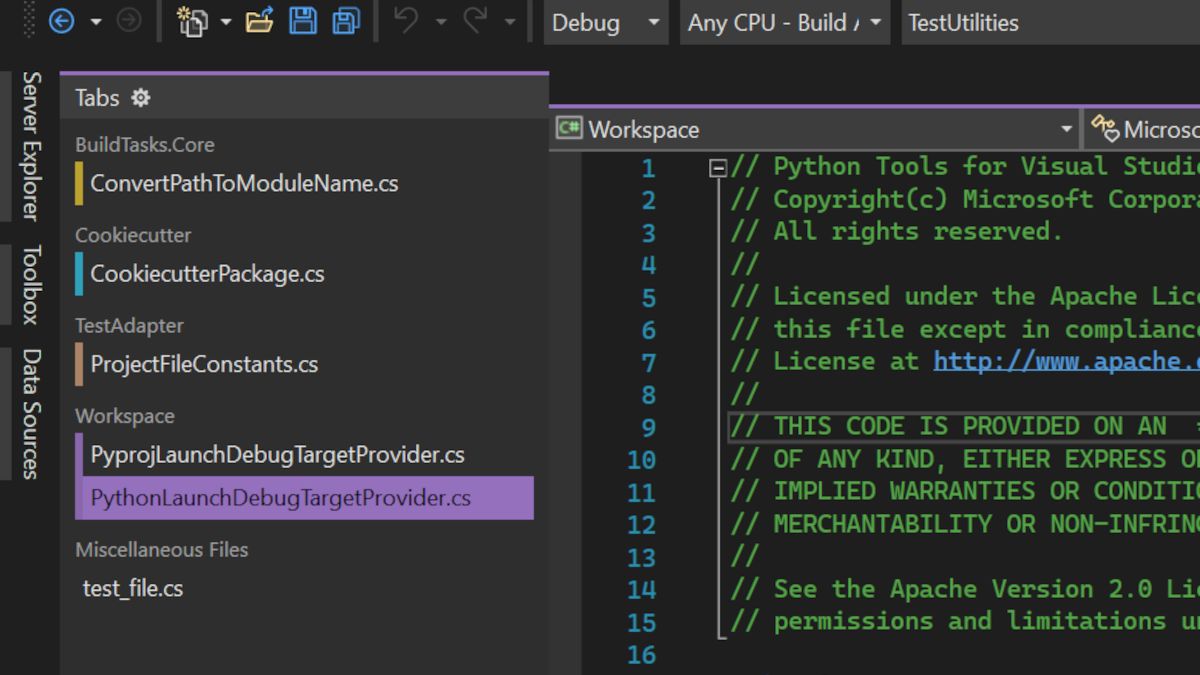Select the TestUtilities startup project box
This screenshot has height=675, width=1200.
[1050, 22]
